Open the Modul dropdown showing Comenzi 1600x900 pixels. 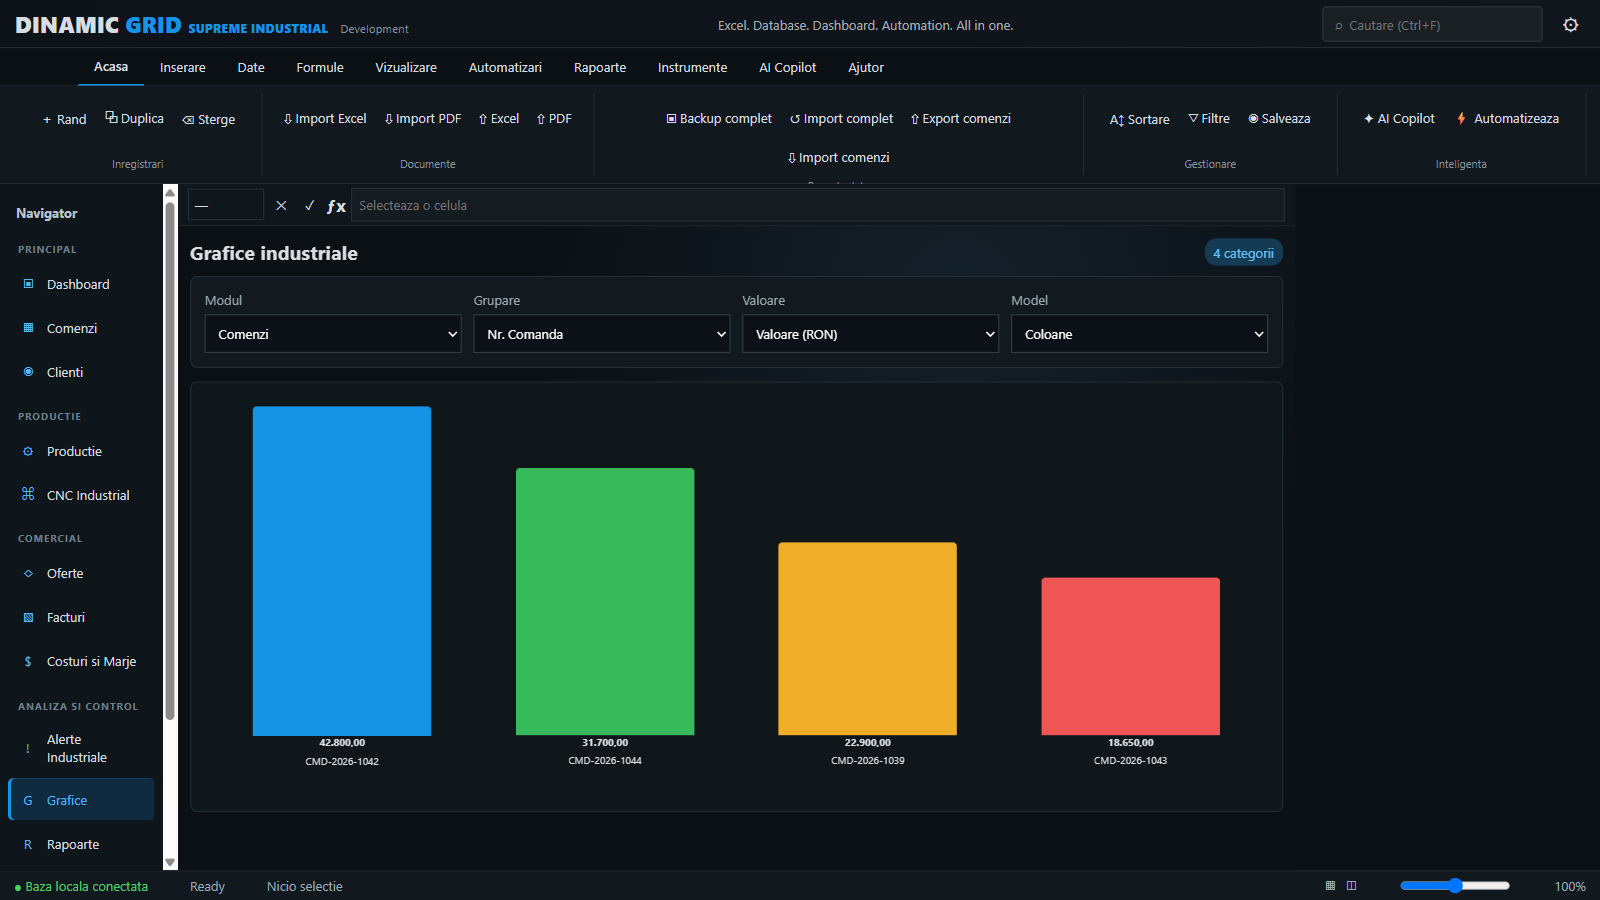point(333,334)
